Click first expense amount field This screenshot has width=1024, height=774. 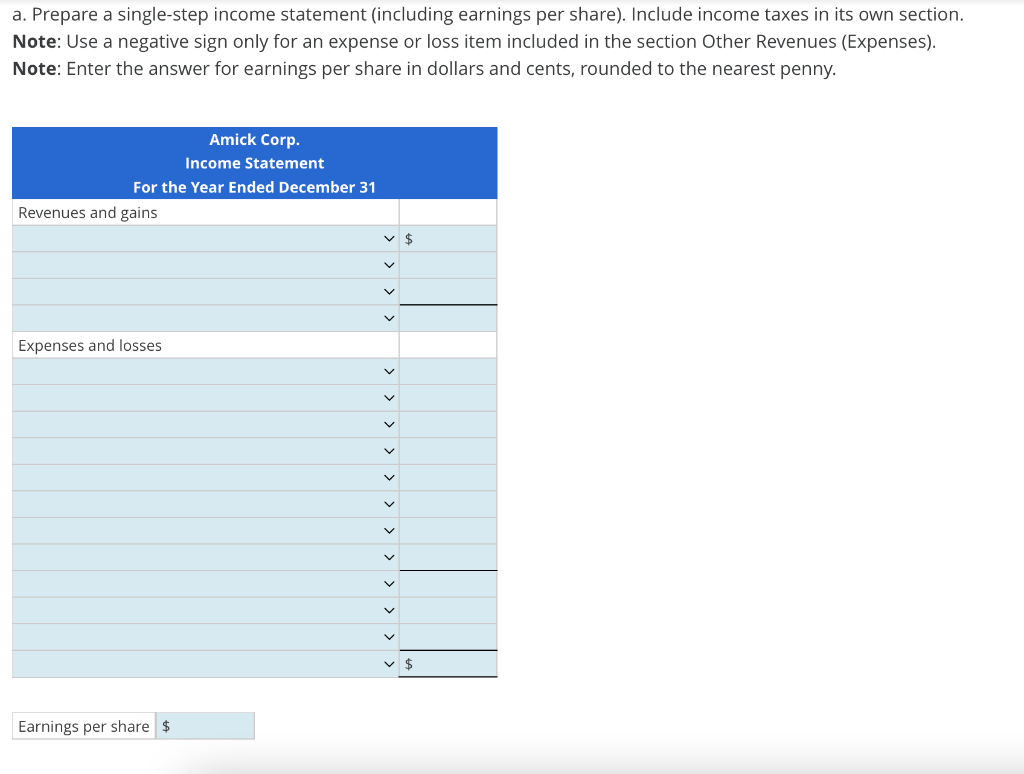[x=448, y=371]
